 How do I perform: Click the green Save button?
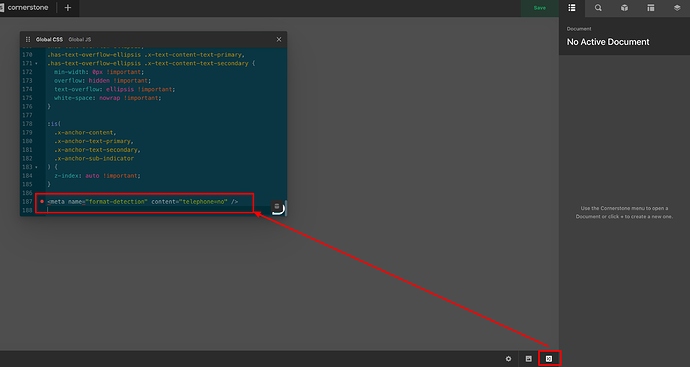point(540,8)
